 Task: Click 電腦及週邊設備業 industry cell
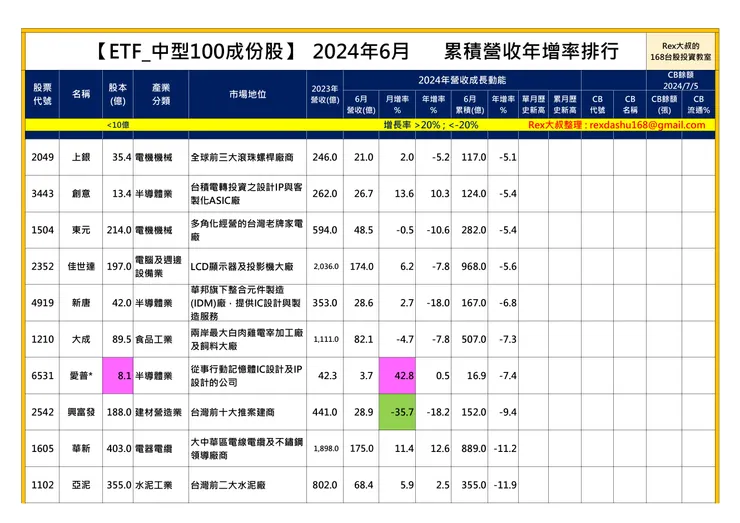tap(159, 266)
